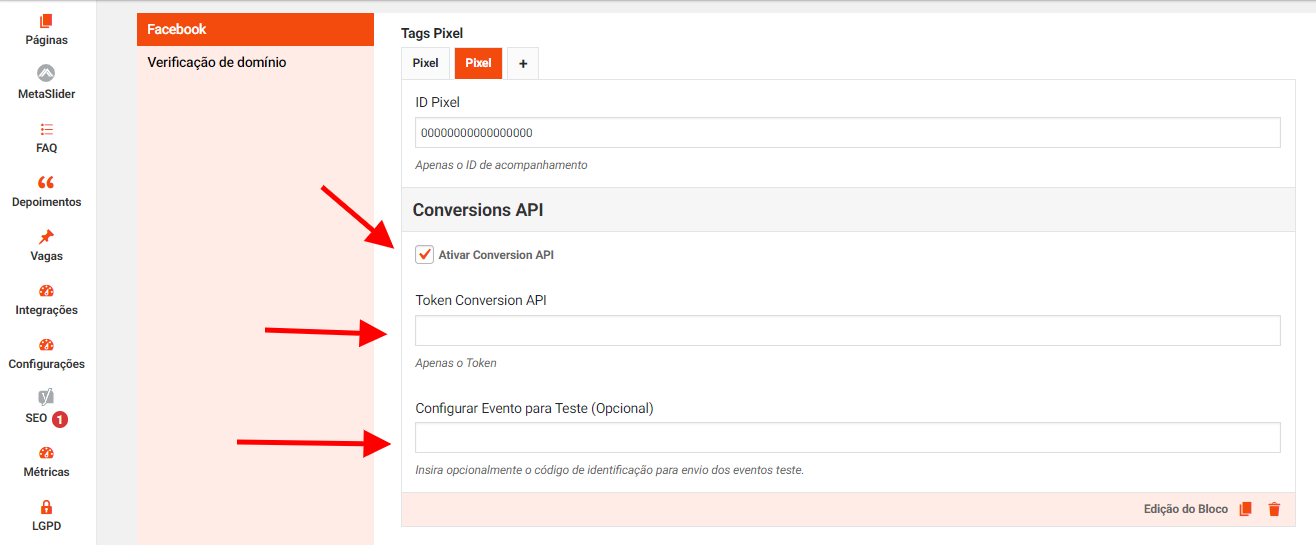Image resolution: width=1316 pixels, height=545 pixels.
Task: Add a new Pixel tab with plus
Action: coord(522,63)
